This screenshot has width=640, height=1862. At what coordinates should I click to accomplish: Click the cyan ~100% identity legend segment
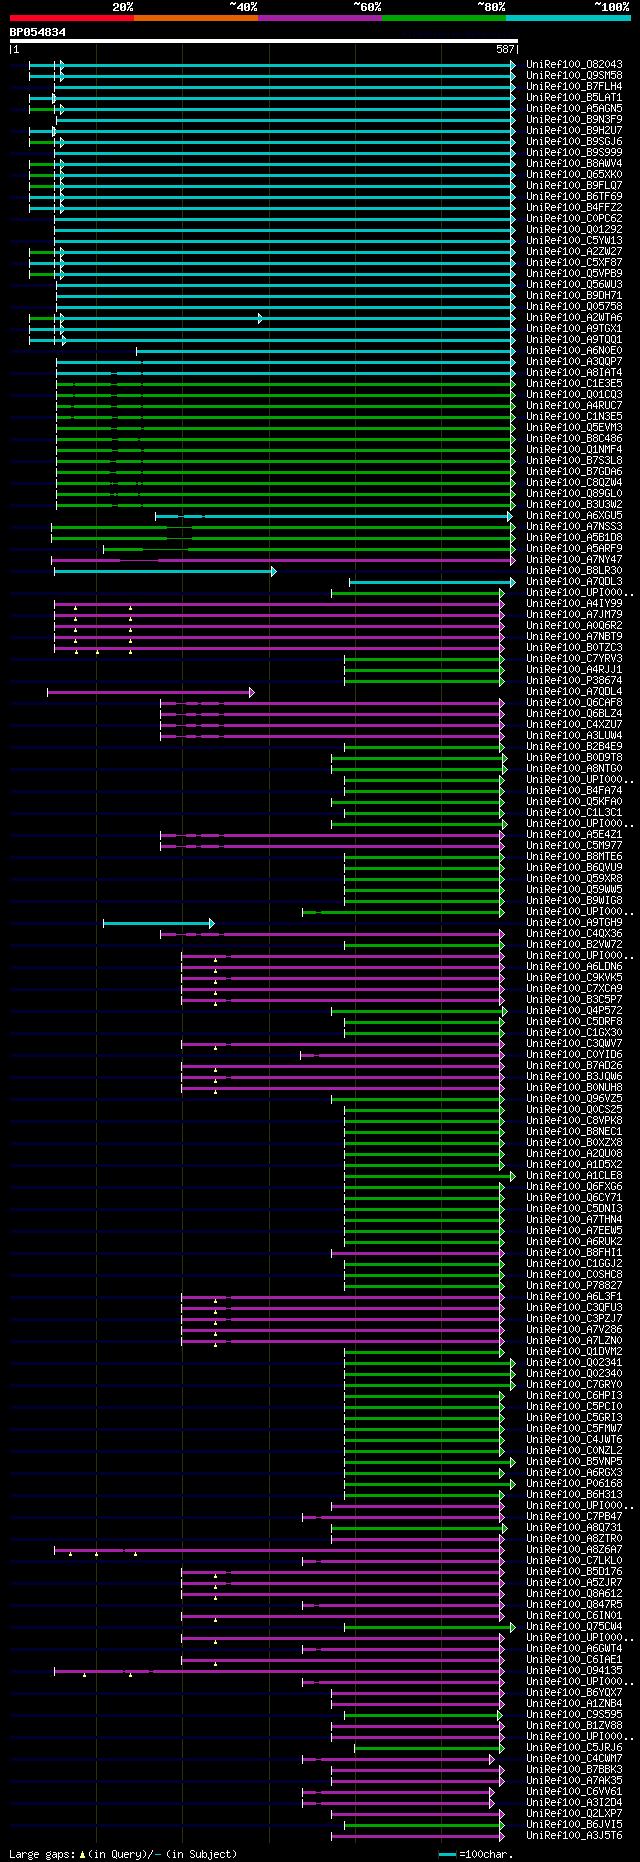coord(568,18)
